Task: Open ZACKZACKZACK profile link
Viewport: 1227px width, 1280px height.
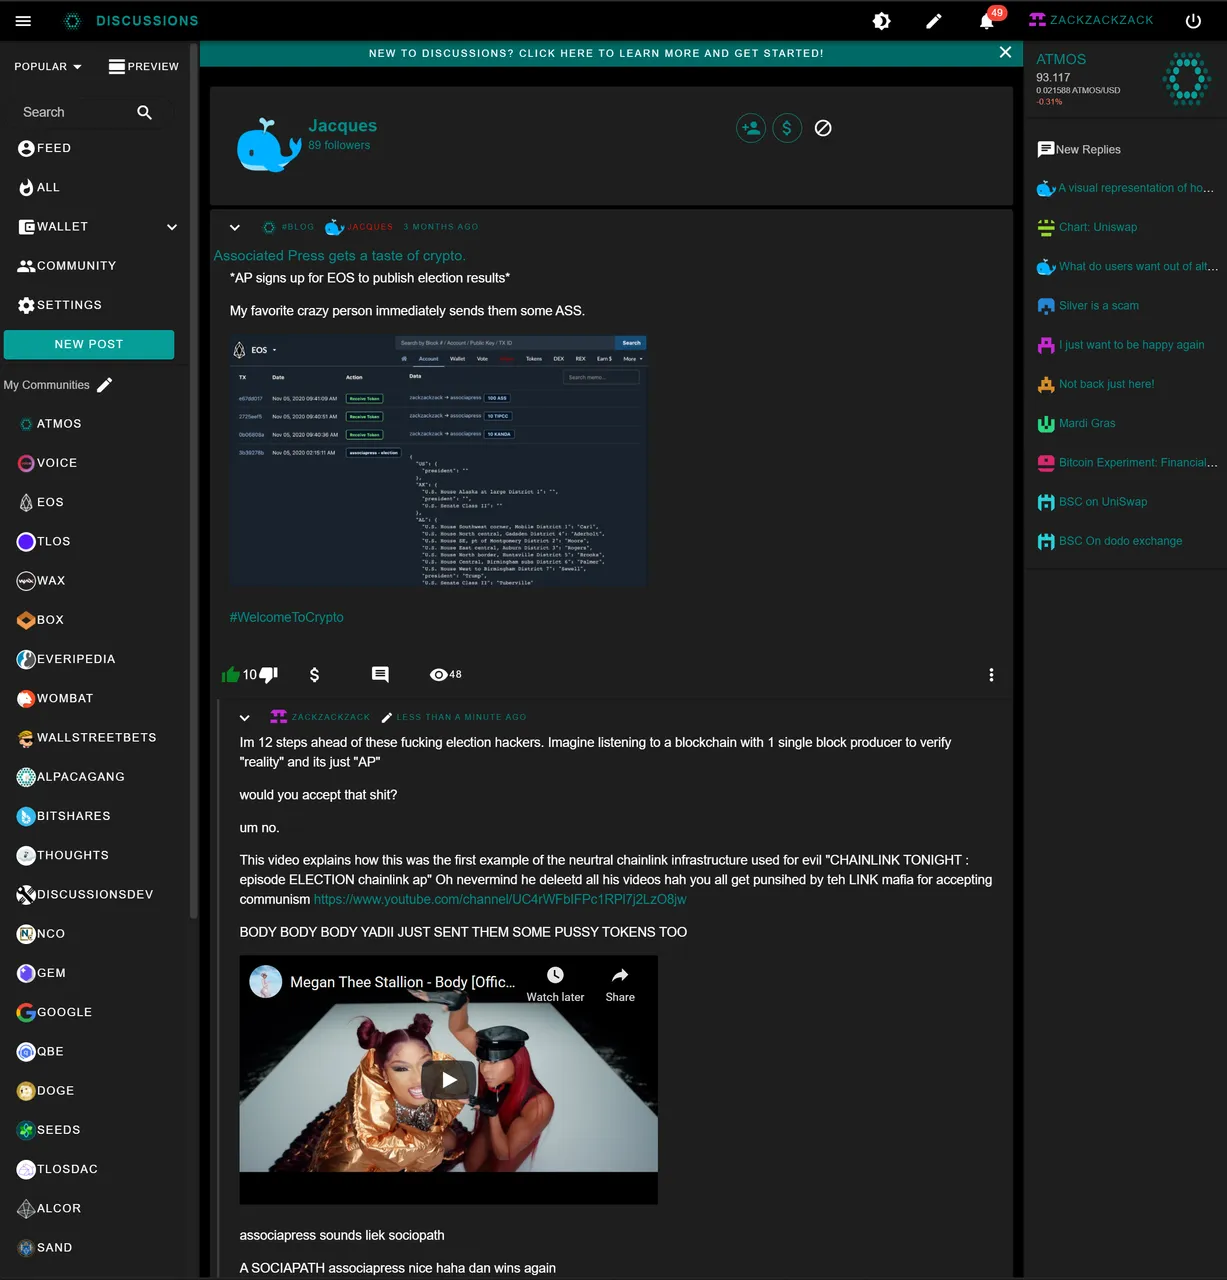Action: pos(1091,20)
